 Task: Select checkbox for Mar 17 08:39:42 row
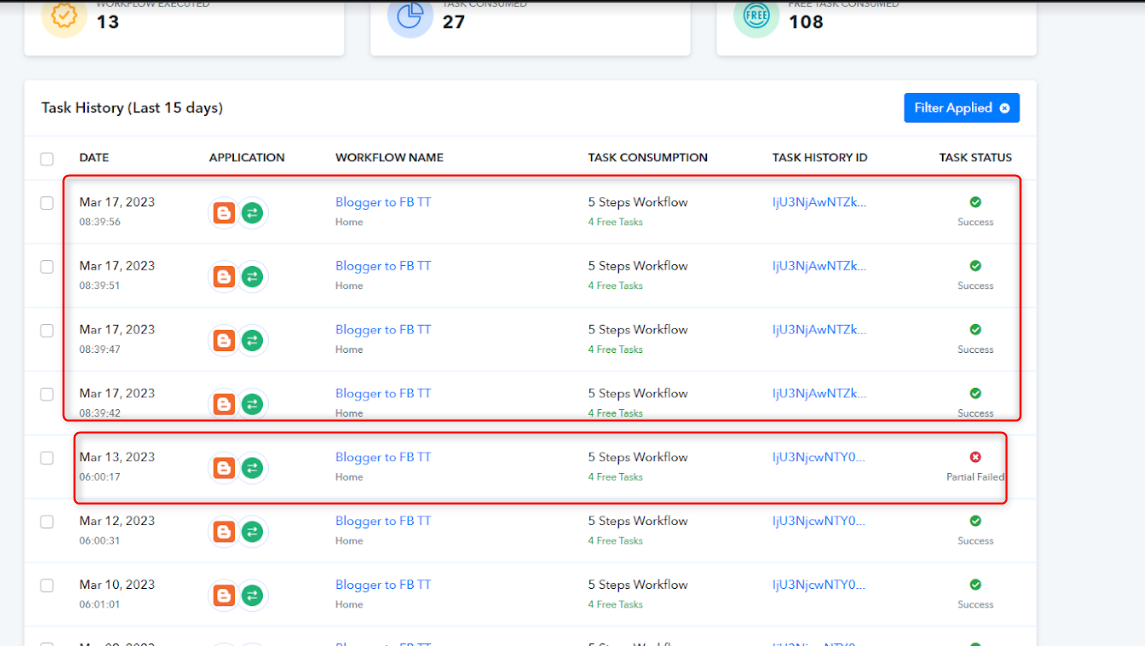(x=47, y=394)
